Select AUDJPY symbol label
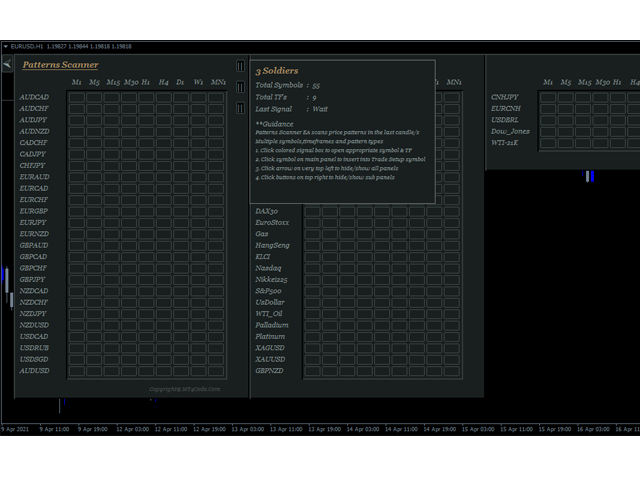Screen dimensions: 640x480 pyautogui.click(x=33, y=120)
